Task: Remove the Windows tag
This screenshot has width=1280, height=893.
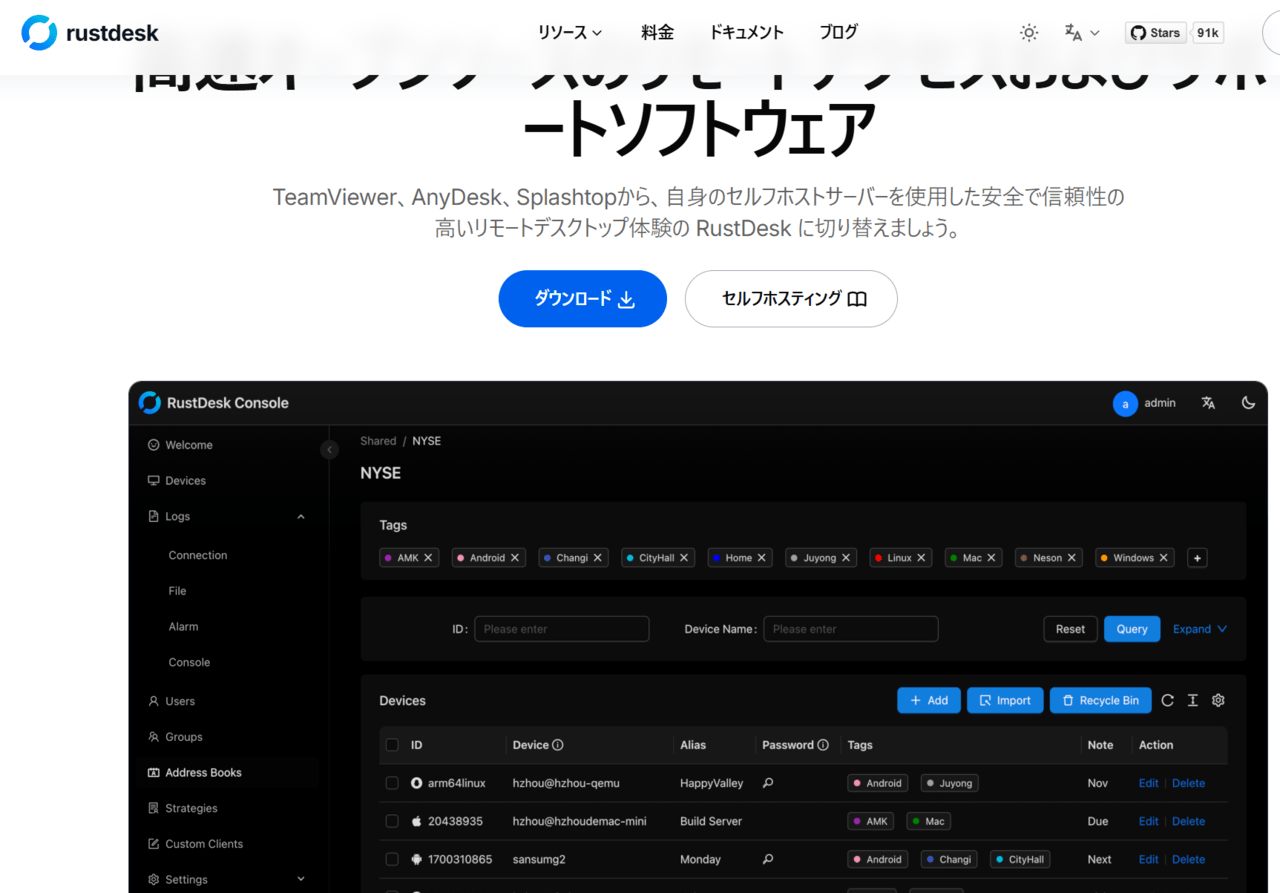Action: point(1164,558)
